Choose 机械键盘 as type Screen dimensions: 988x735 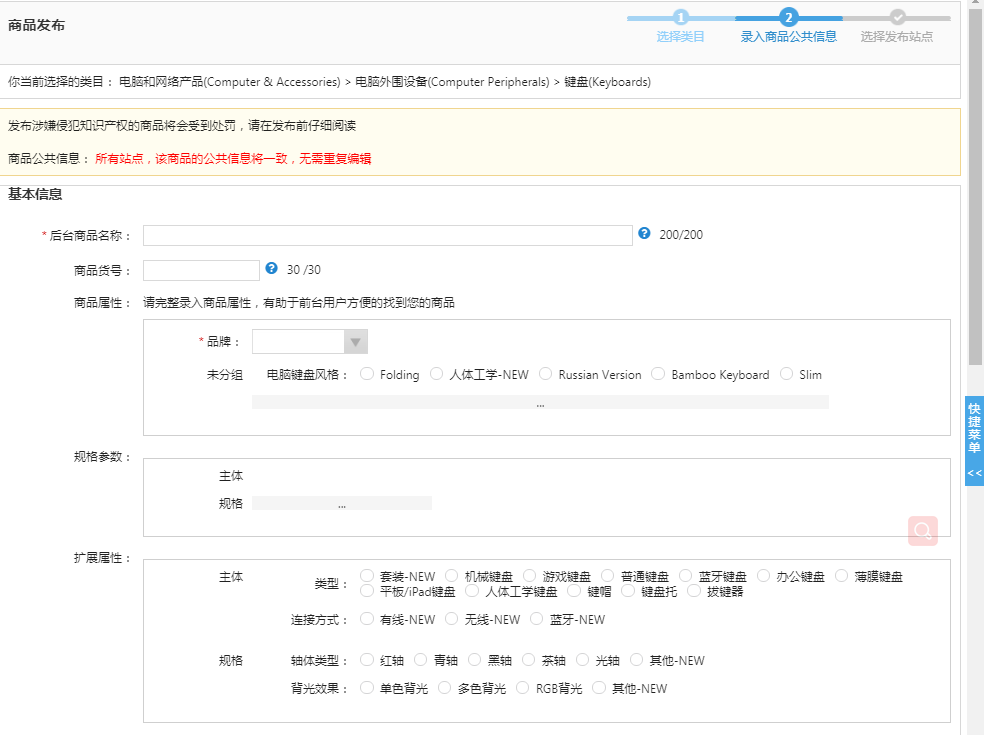451,576
